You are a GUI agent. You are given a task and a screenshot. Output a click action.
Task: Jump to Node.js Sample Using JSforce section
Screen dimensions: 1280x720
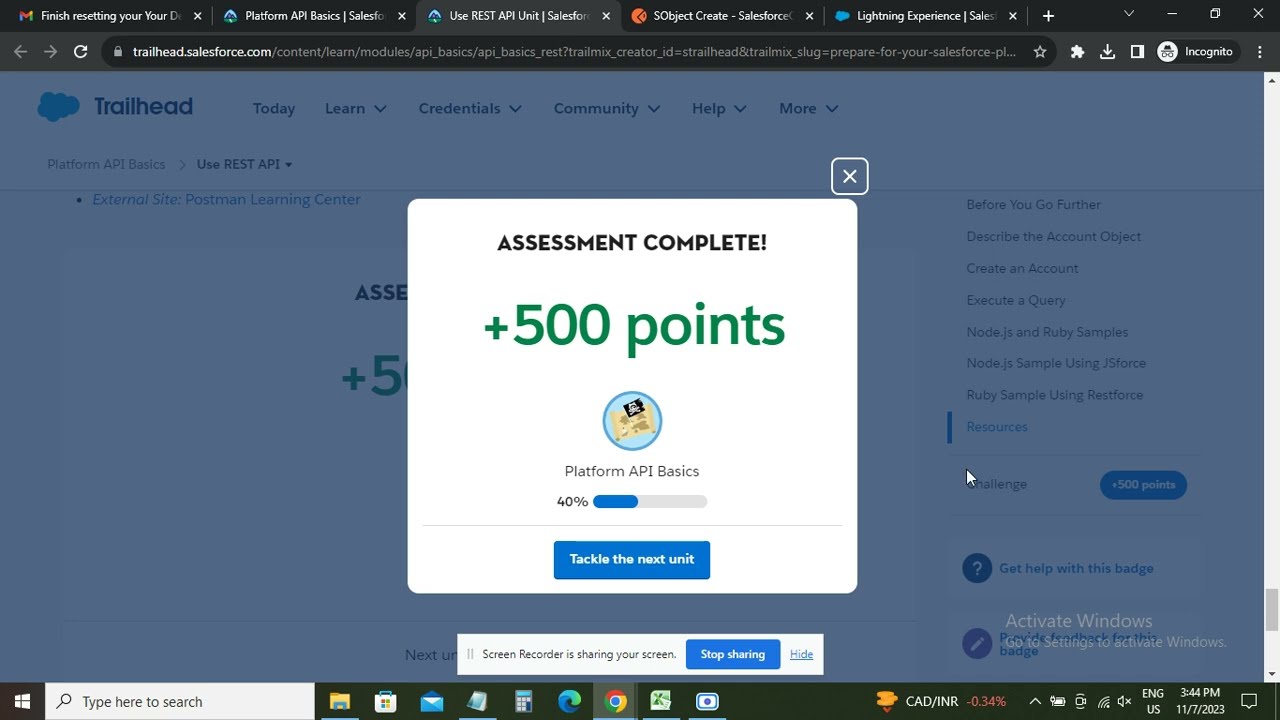coord(1056,363)
